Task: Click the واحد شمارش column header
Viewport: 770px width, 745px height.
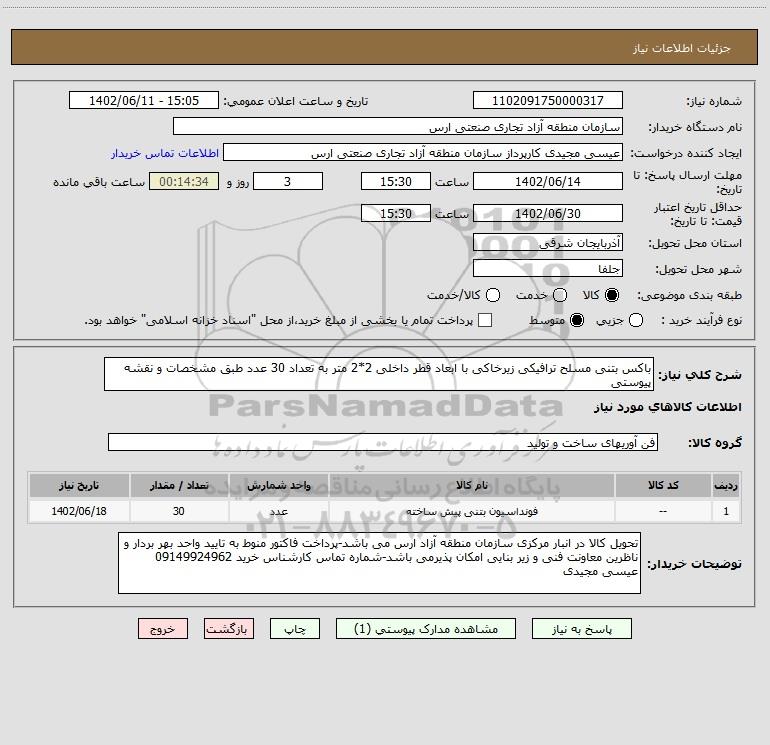Action: (x=278, y=485)
